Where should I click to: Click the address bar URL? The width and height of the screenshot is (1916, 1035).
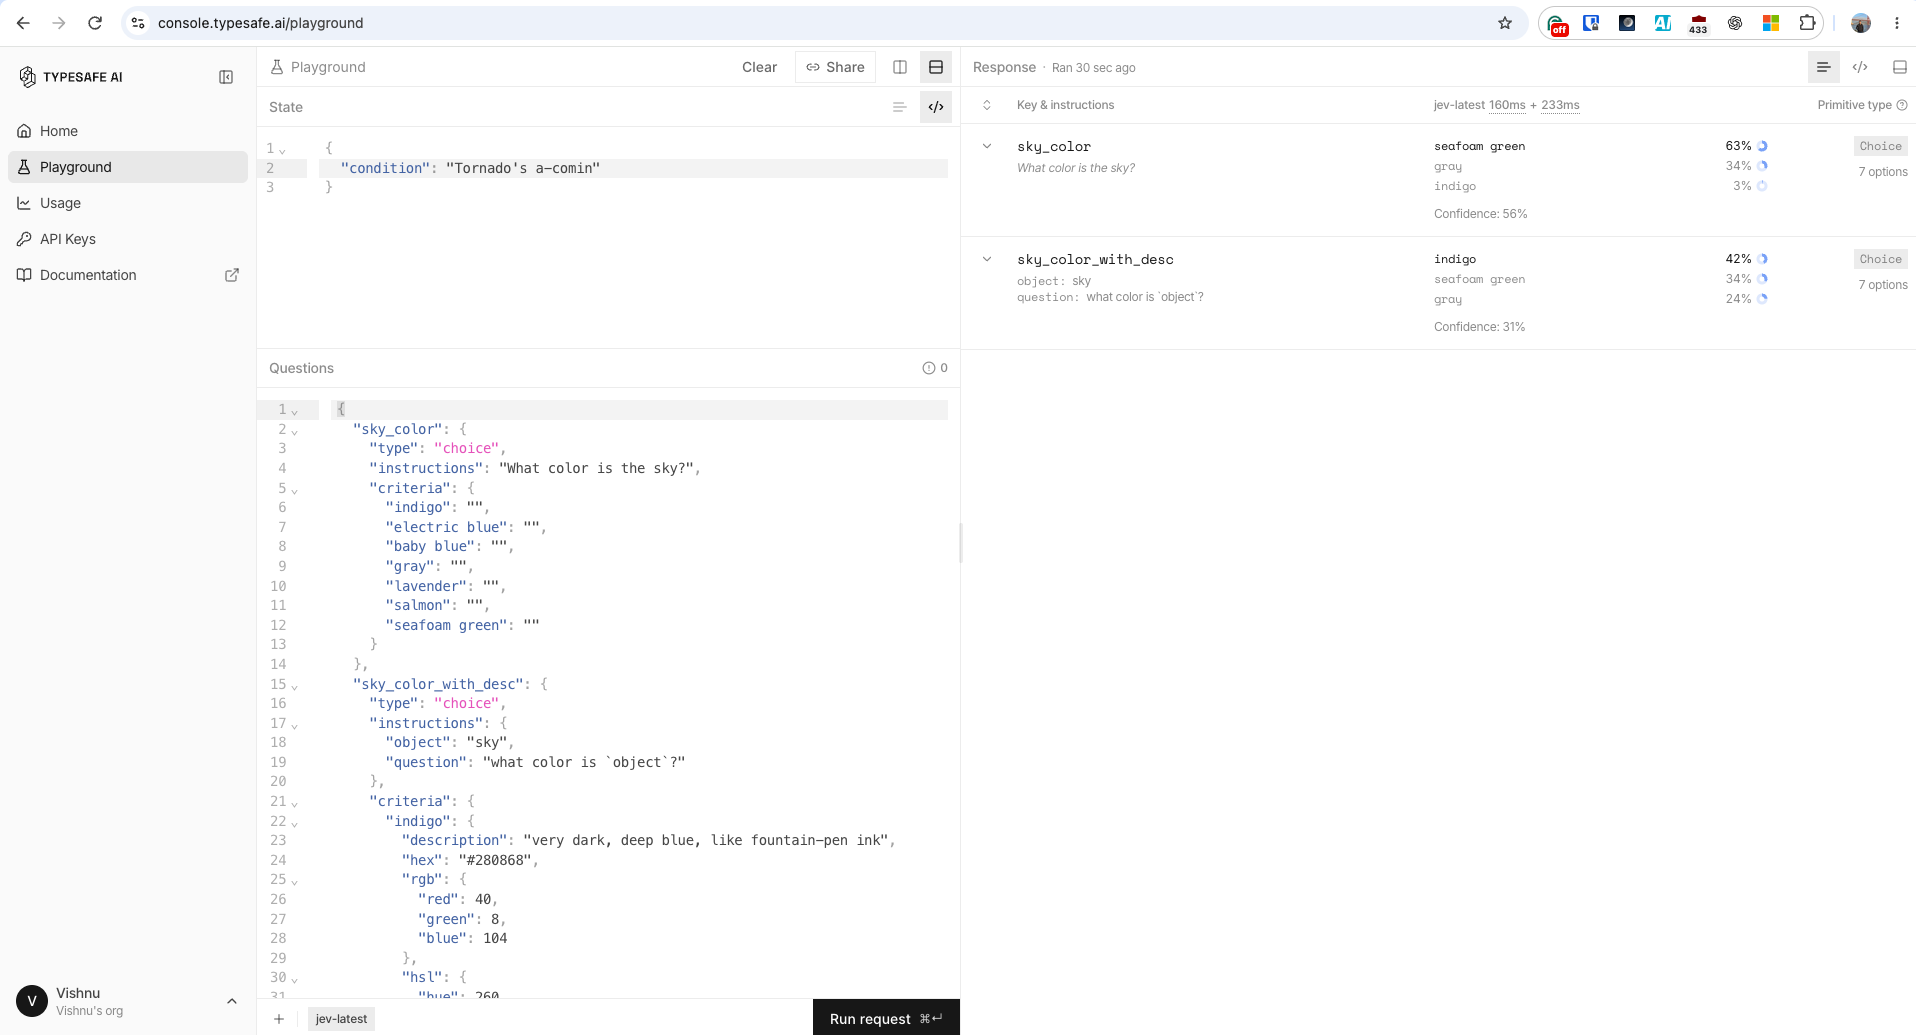[x=261, y=23]
